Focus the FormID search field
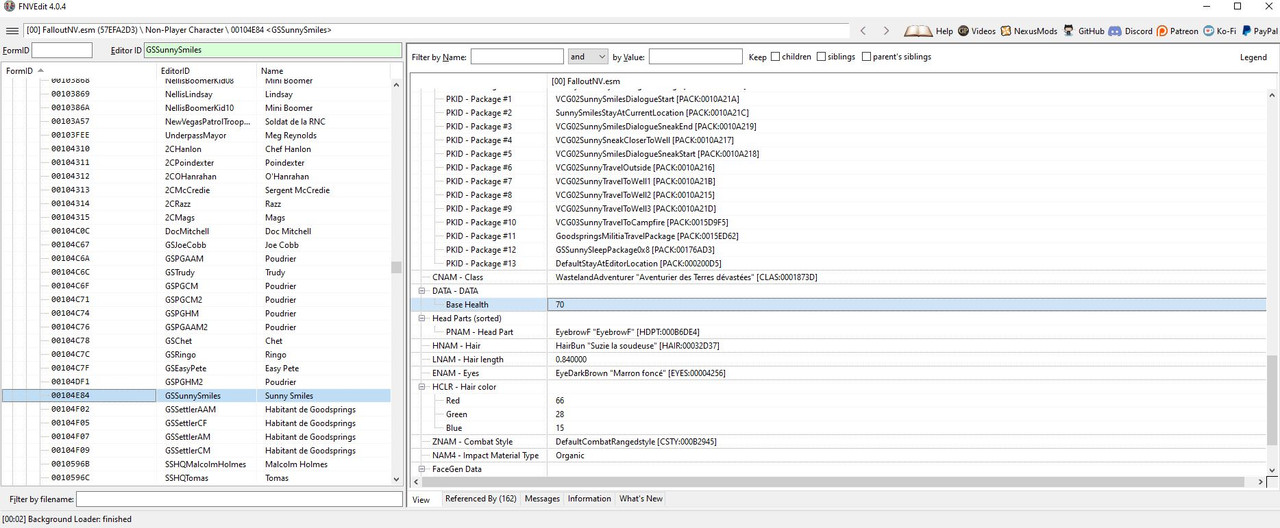This screenshot has height=528, width=1280. click(x=62, y=50)
